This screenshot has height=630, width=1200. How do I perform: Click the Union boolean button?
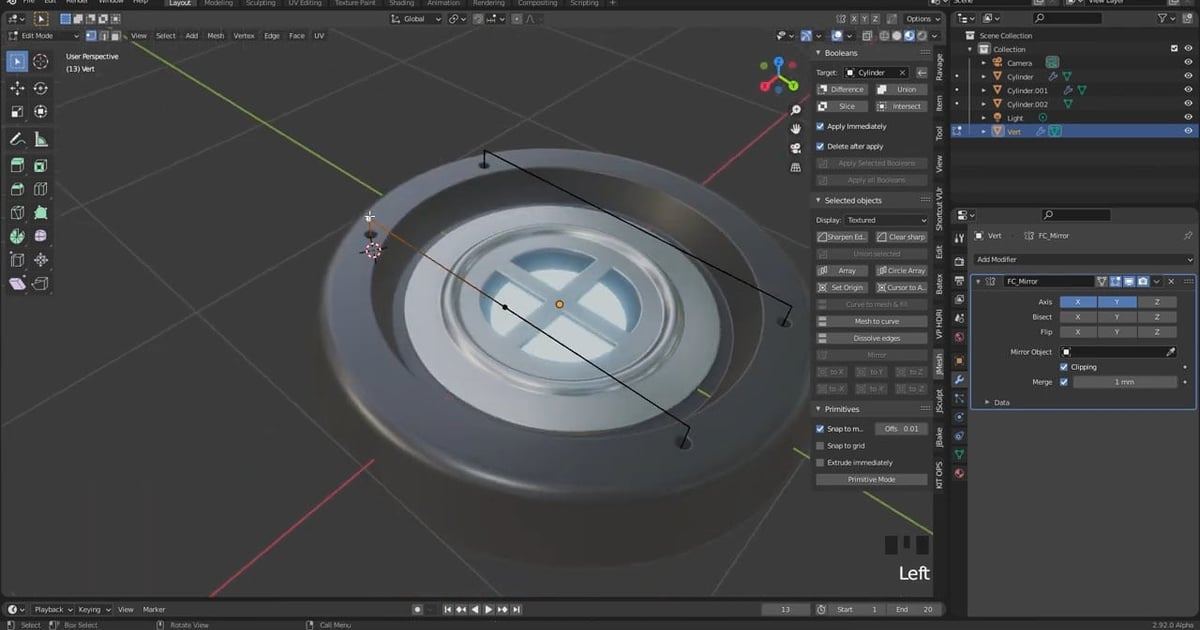coord(902,89)
